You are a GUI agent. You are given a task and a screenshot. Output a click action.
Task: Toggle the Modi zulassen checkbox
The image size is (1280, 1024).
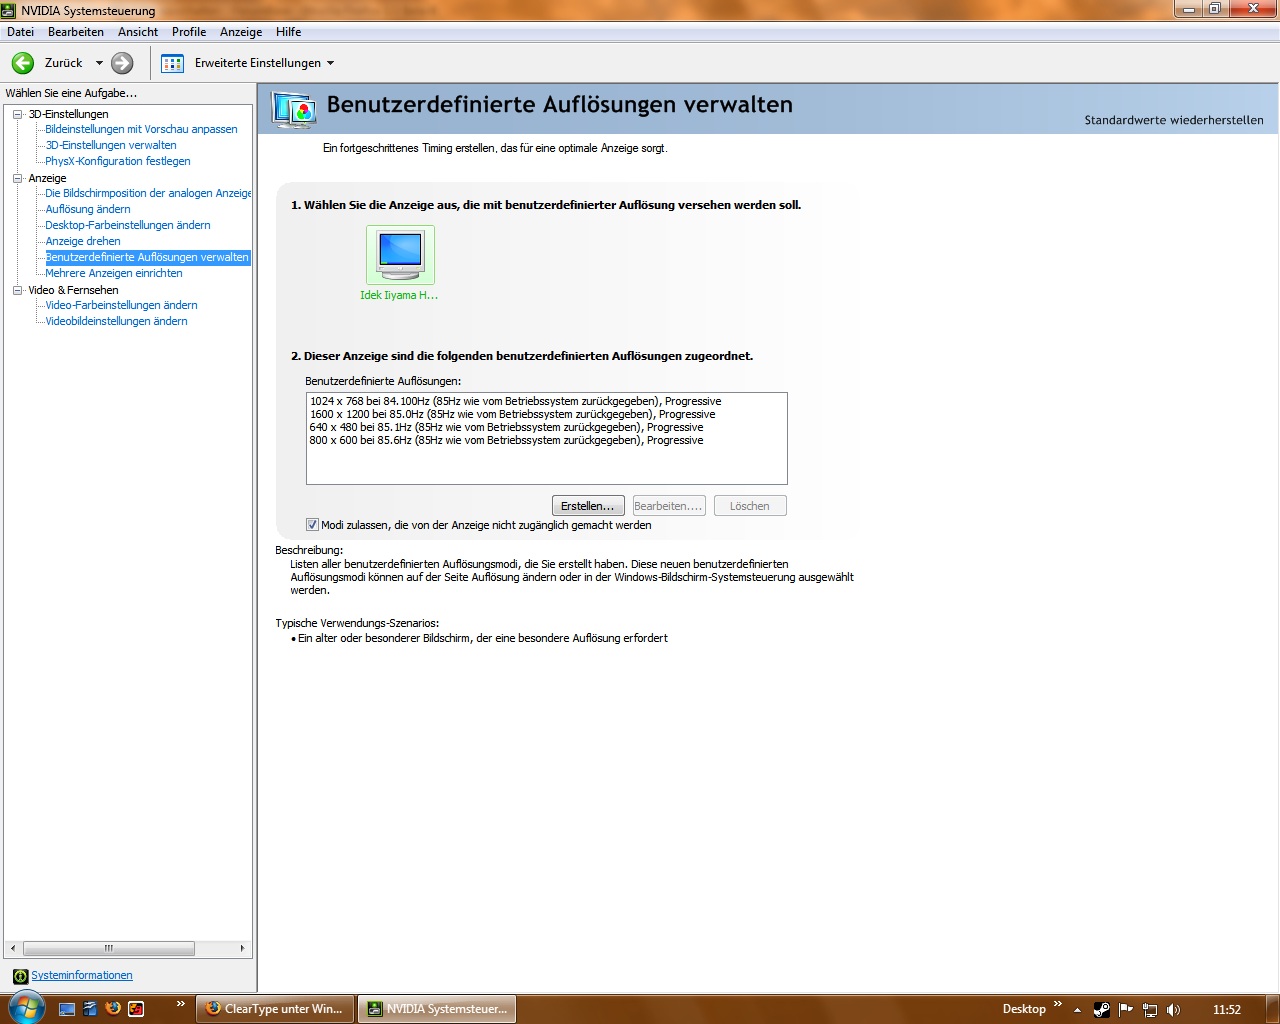[x=312, y=525]
